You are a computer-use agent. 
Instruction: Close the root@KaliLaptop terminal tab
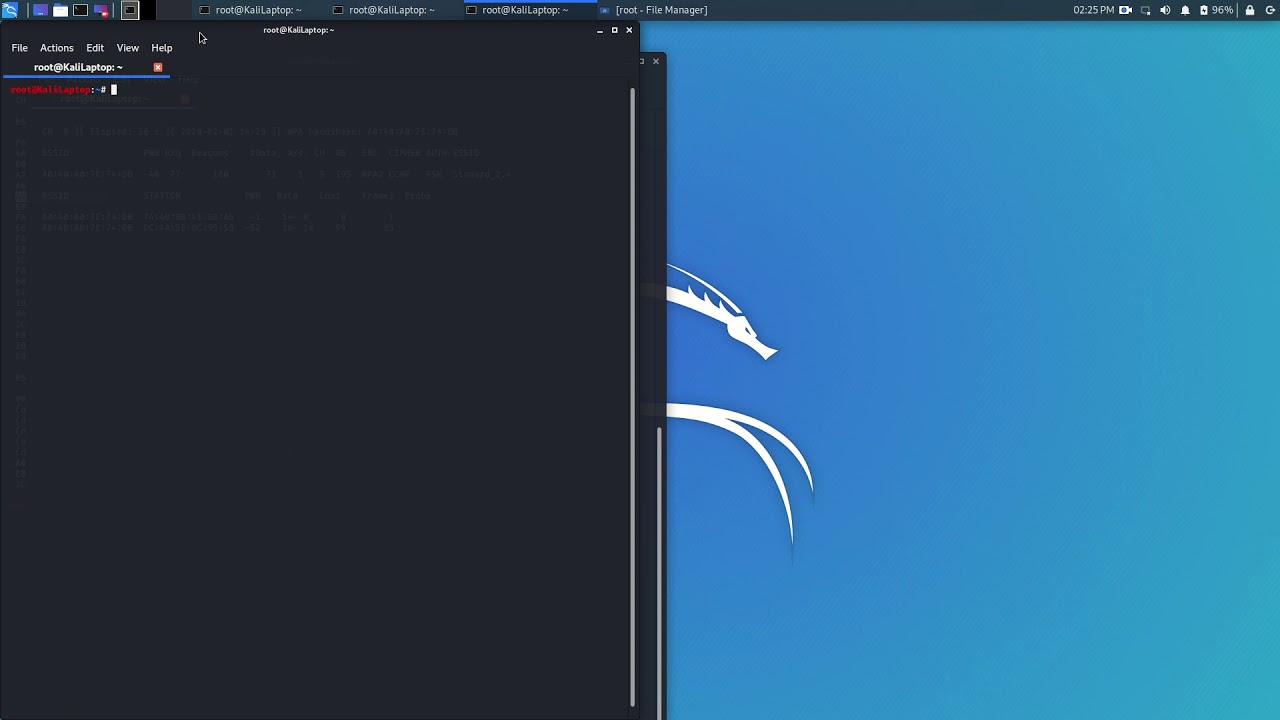click(x=158, y=67)
